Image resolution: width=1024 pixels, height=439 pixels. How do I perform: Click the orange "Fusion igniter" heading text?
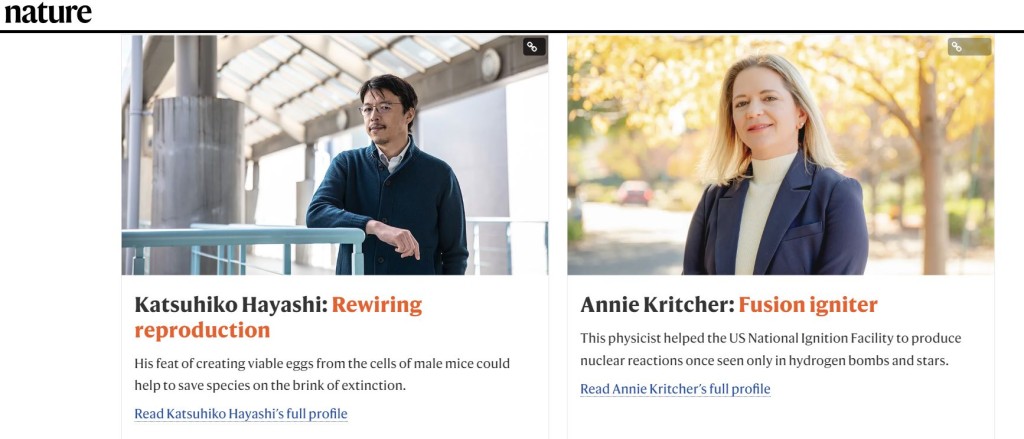coord(808,305)
